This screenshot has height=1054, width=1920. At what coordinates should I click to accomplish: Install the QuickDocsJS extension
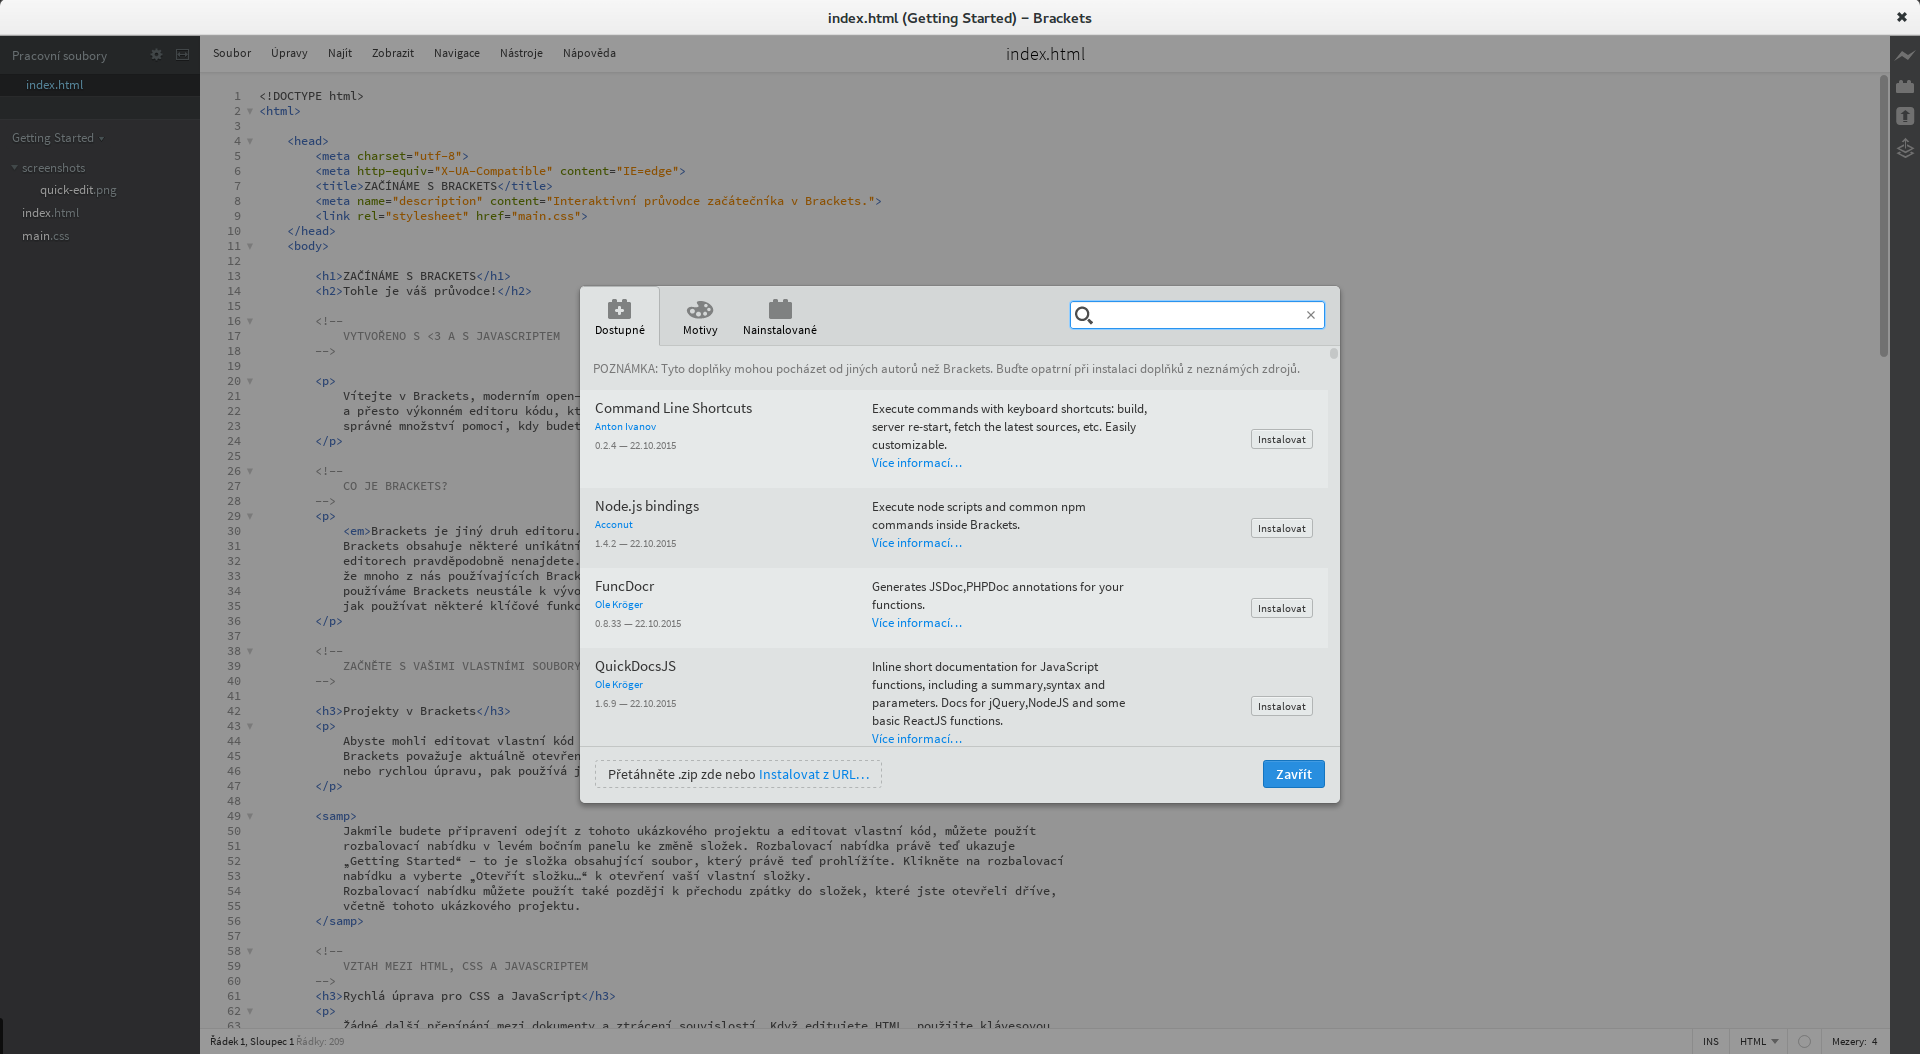pos(1281,706)
